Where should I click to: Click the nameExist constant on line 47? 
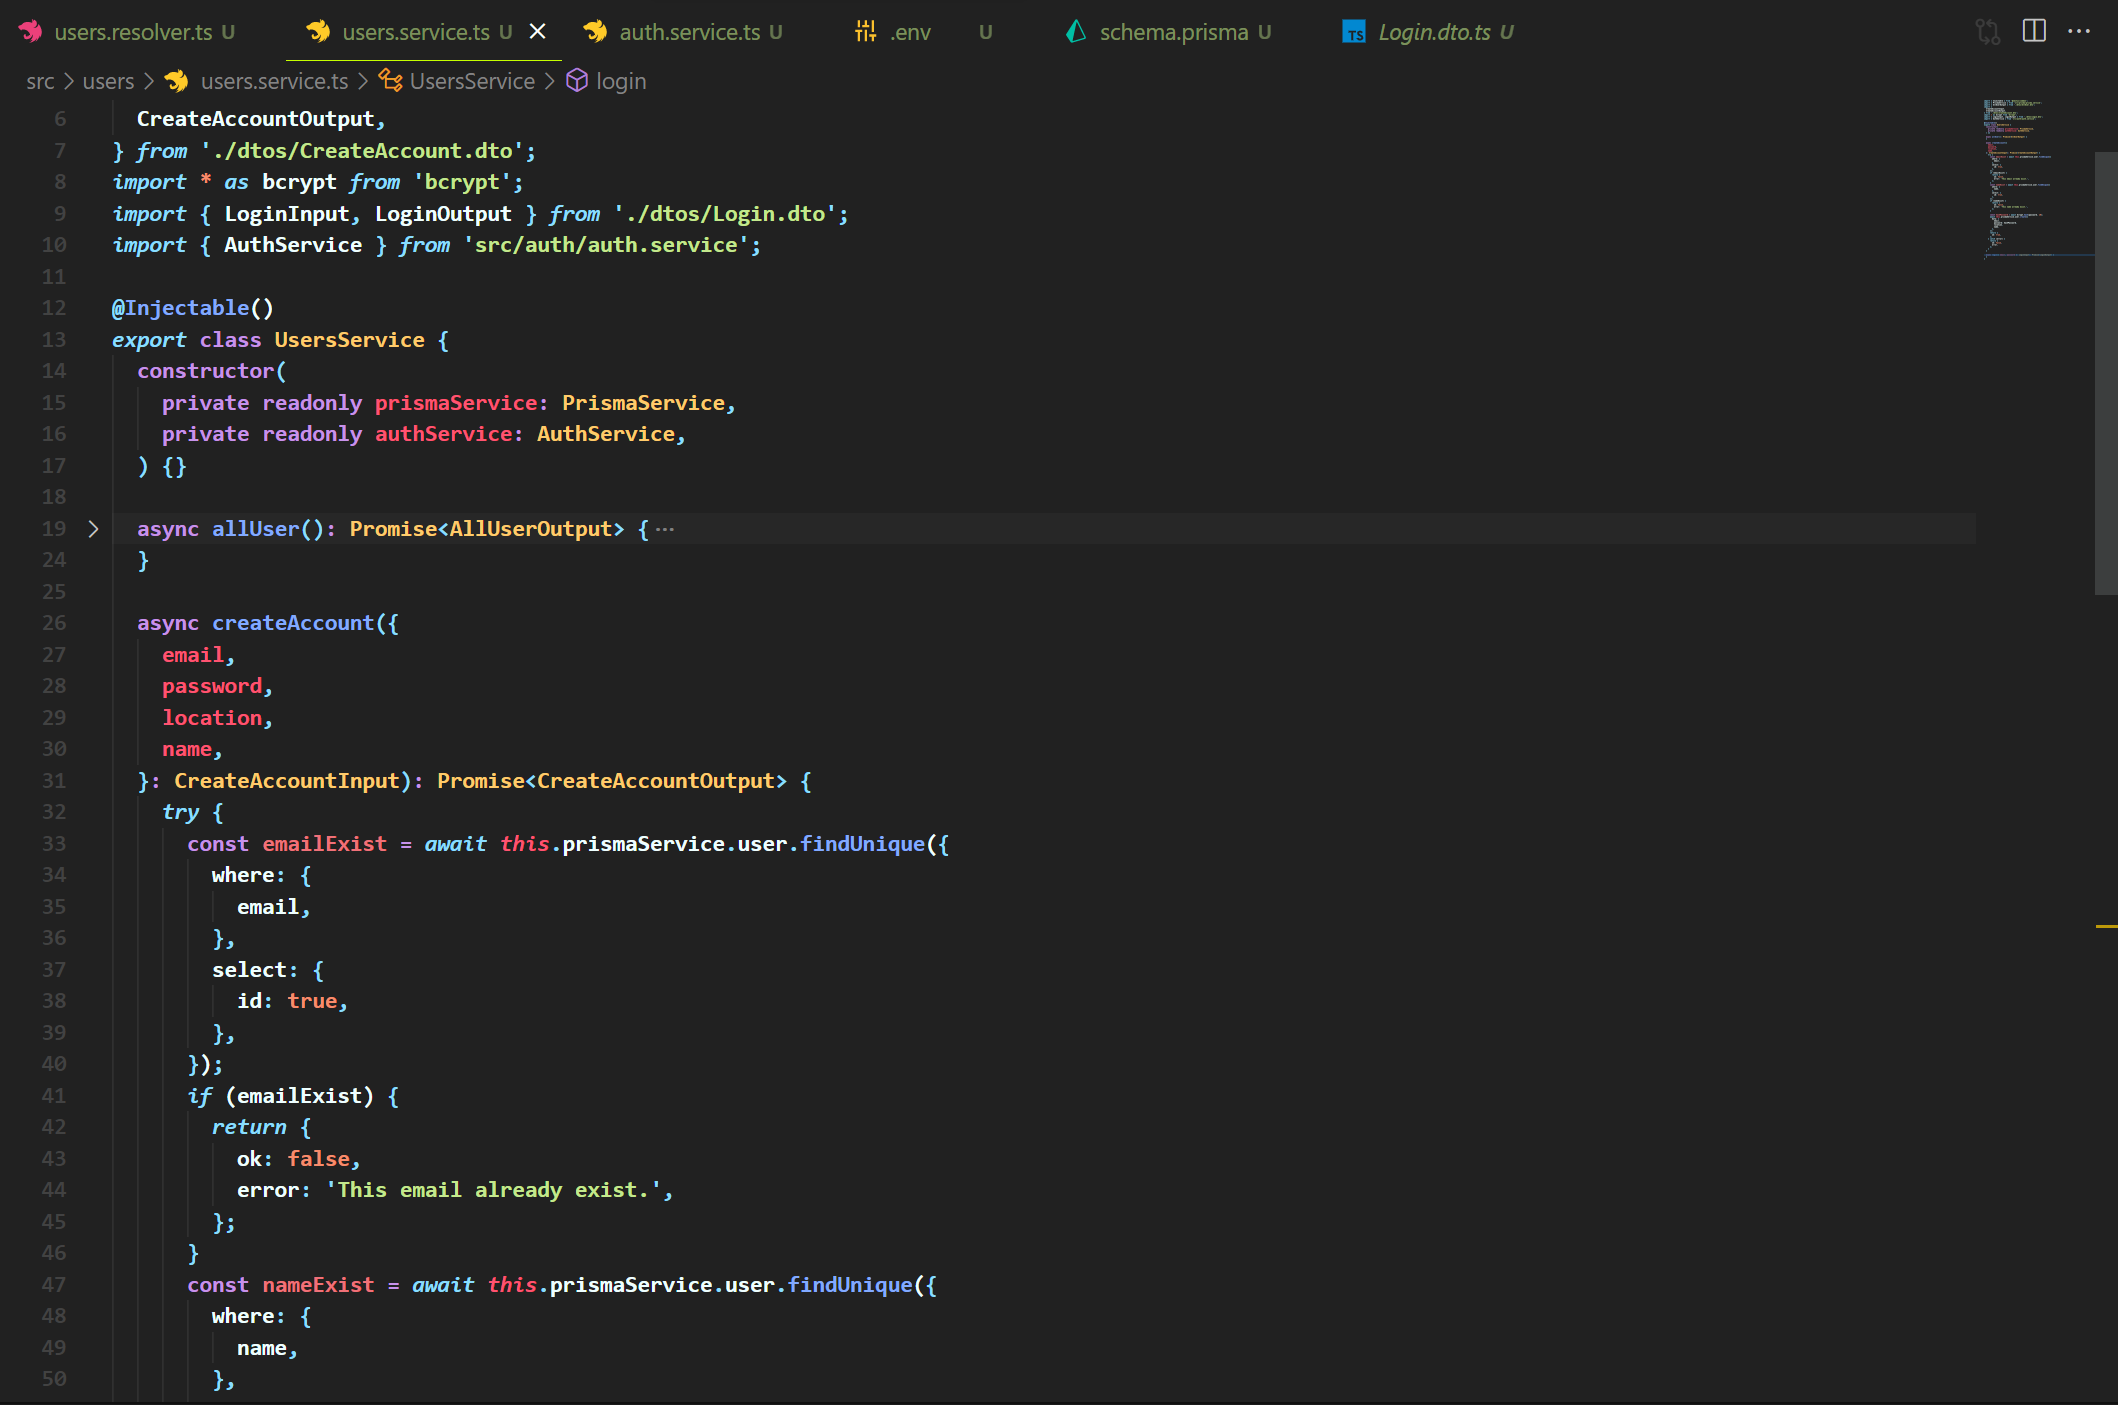click(318, 1285)
